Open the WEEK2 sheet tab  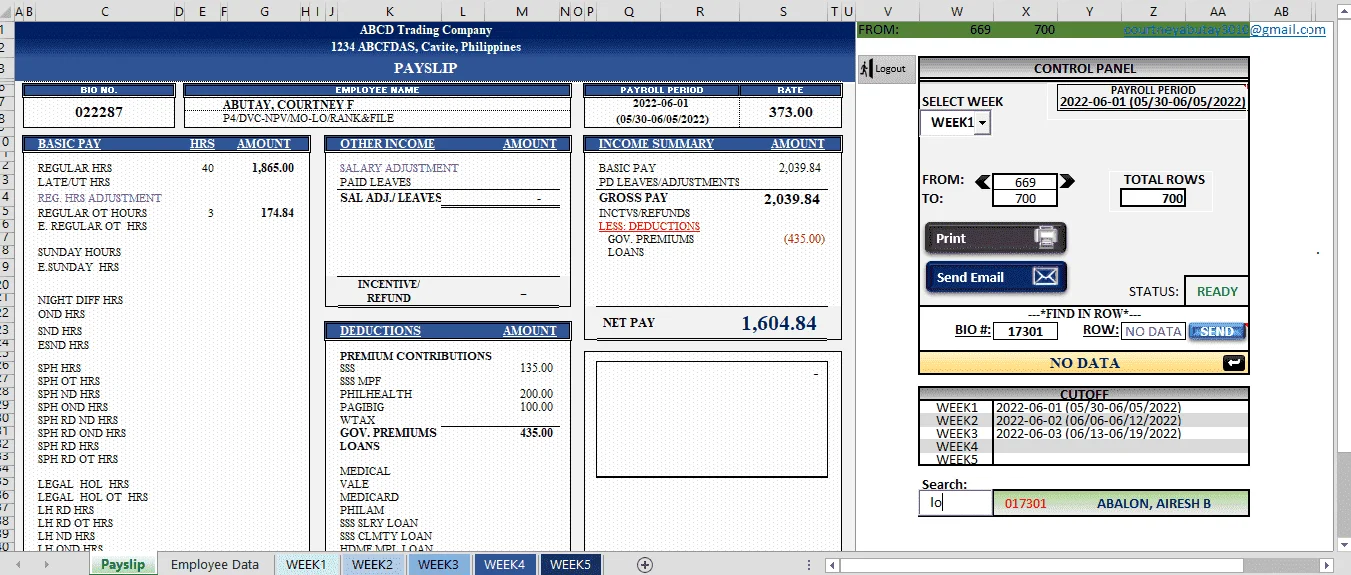tap(372, 565)
